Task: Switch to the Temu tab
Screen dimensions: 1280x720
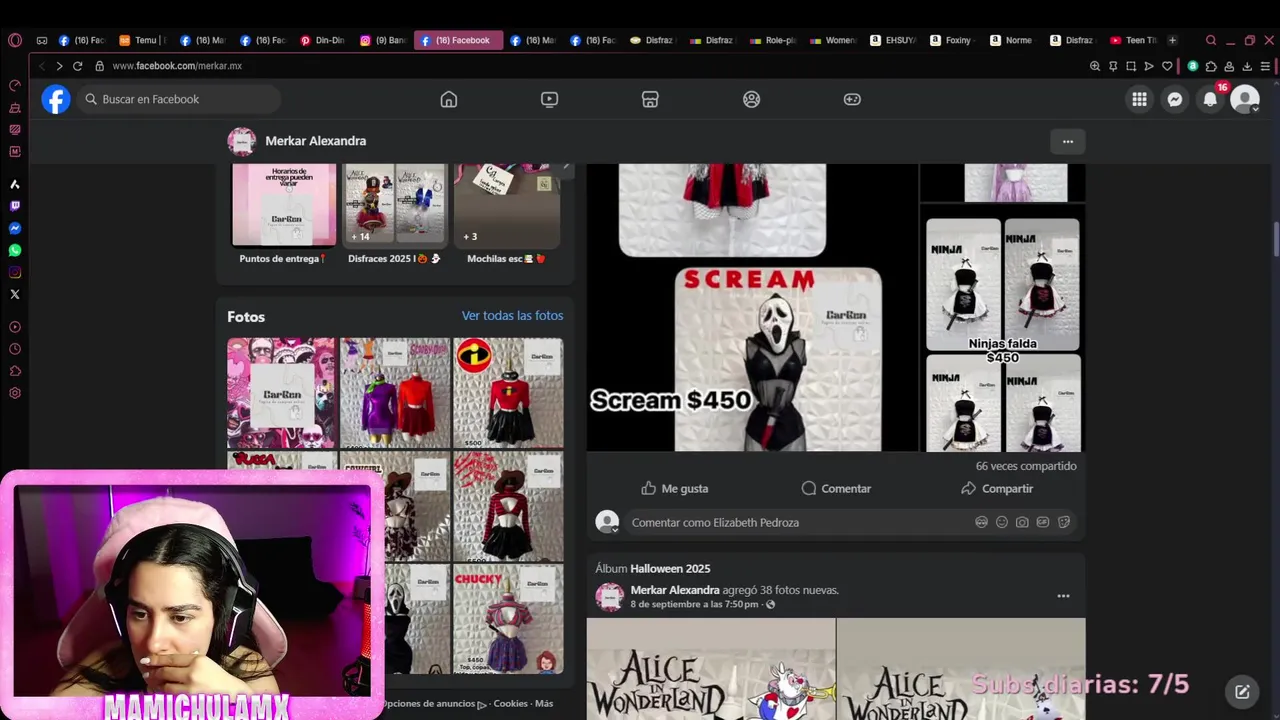Action: [x=142, y=40]
